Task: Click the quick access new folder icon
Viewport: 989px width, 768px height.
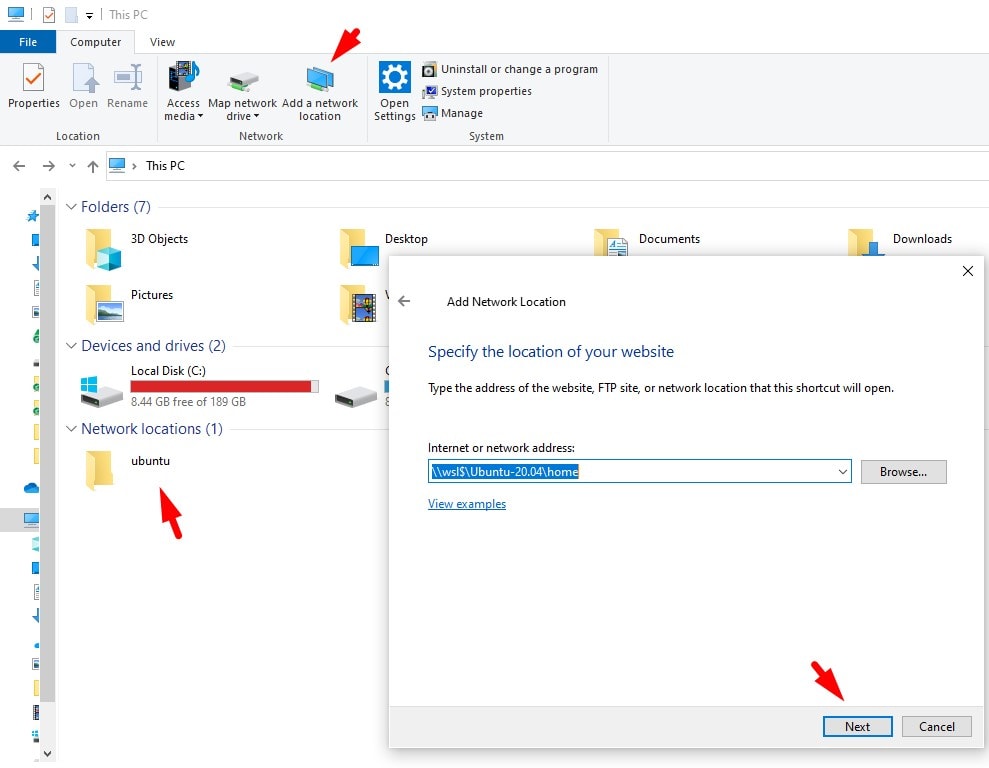Action: point(71,15)
